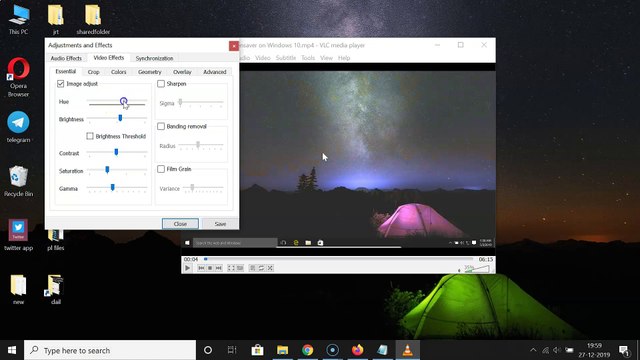Open Google Chrome from taskbar
The height and width of the screenshot is (360, 640).
(x=307, y=350)
